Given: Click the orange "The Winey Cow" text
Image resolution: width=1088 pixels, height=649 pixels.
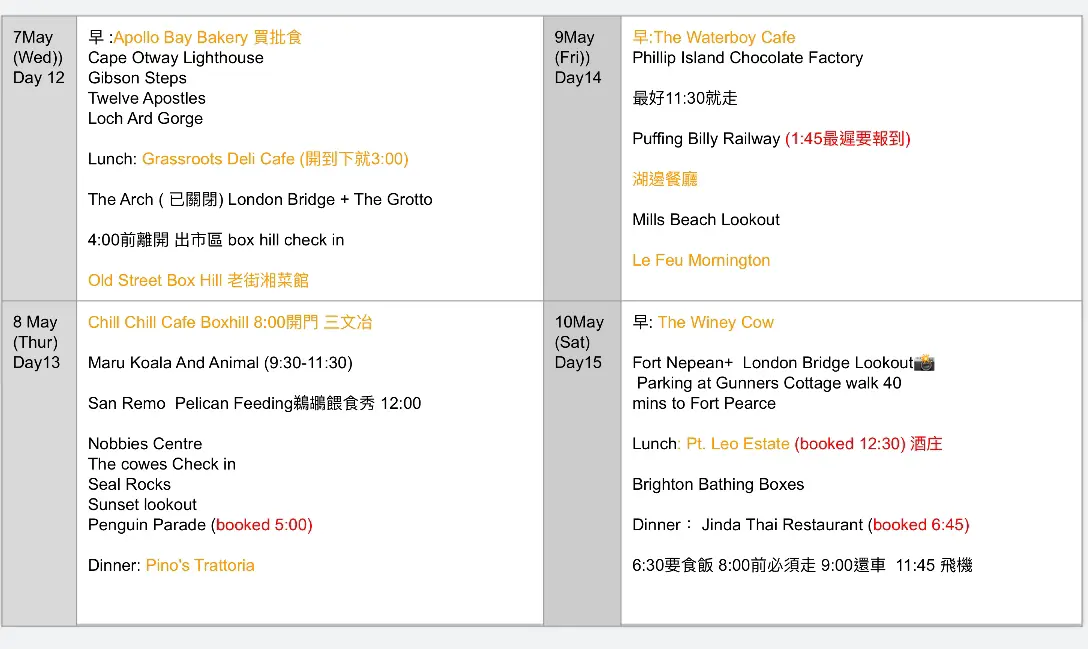Looking at the screenshot, I should 716,322.
